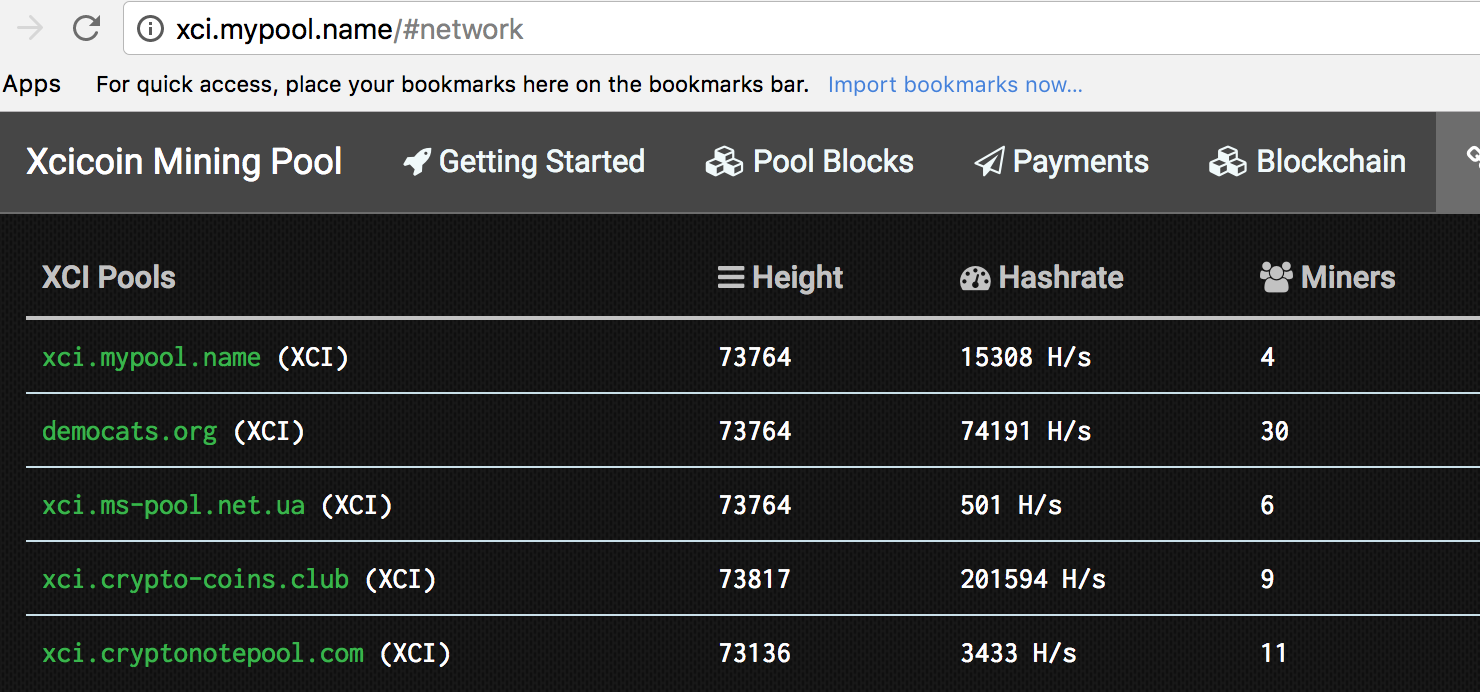Open the Getting Started menu item

click(x=524, y=162)
